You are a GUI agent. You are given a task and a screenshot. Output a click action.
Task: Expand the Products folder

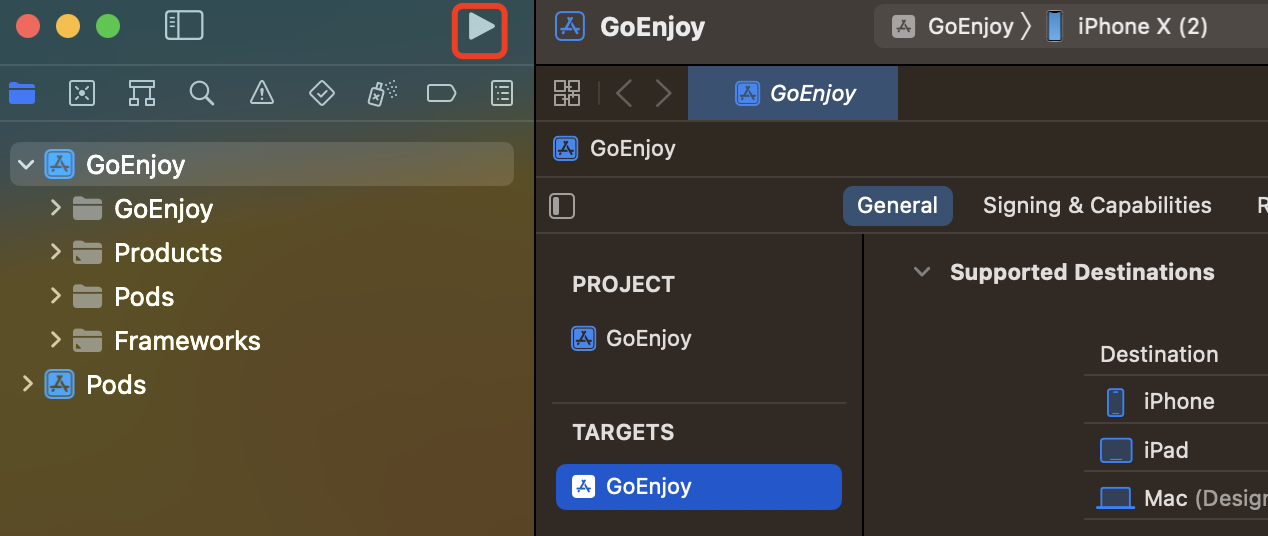(x=56, y=252)
